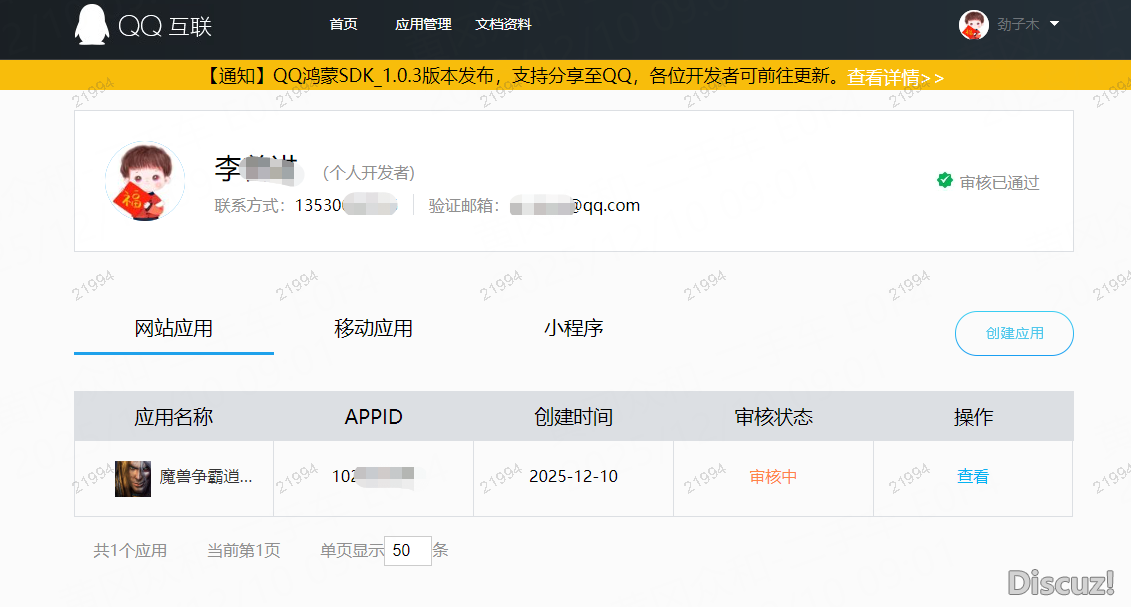Open the 应用管理 menu item
Screen dimensions: 1131x607
pos(423,24)
